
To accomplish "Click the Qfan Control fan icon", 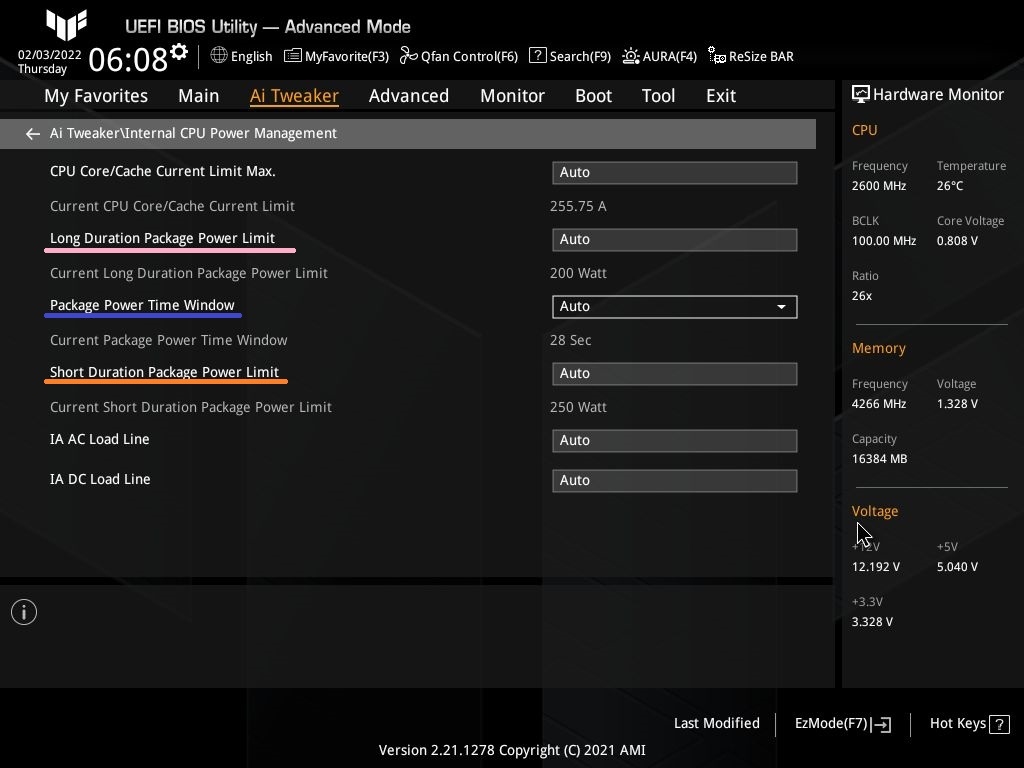I will [408, 56].
